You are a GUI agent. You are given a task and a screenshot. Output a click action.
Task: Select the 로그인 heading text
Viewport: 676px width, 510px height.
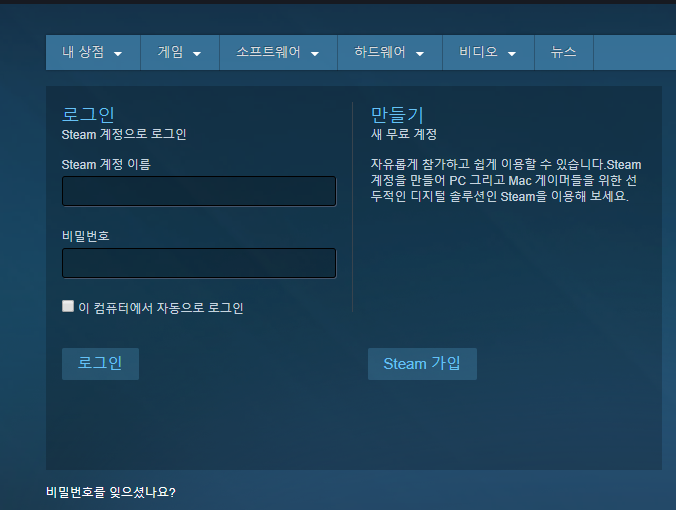(88, 114)
